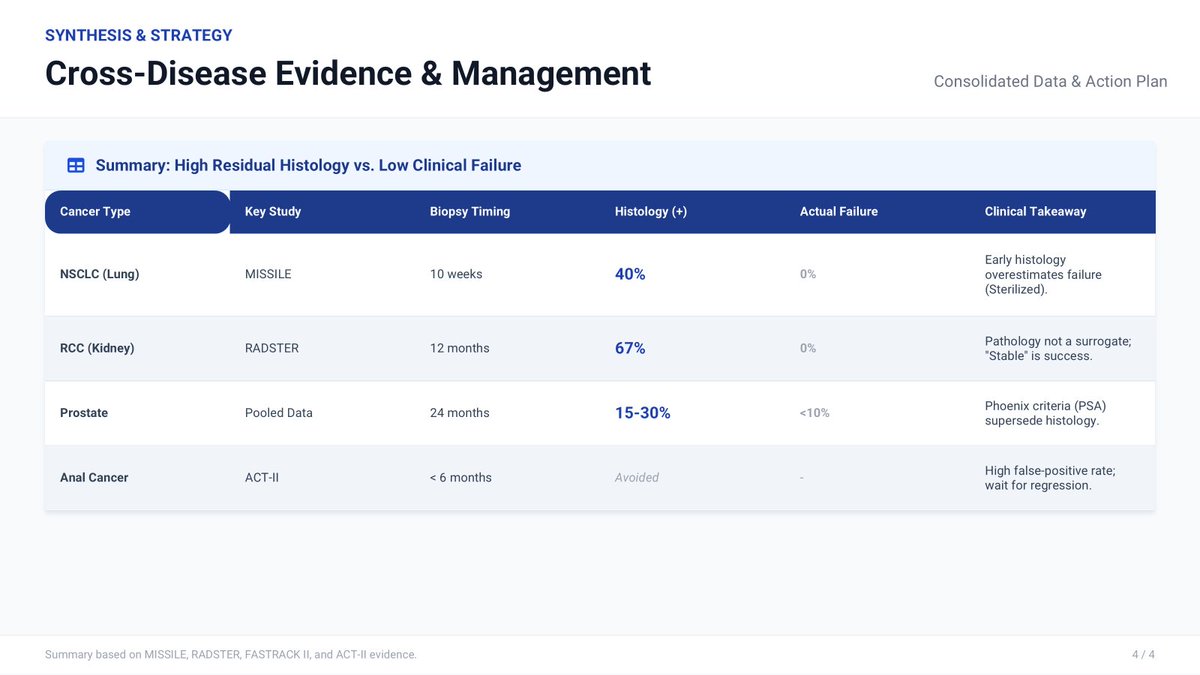Click the '4 / 4' page indicator

(x=1143, y=654)
